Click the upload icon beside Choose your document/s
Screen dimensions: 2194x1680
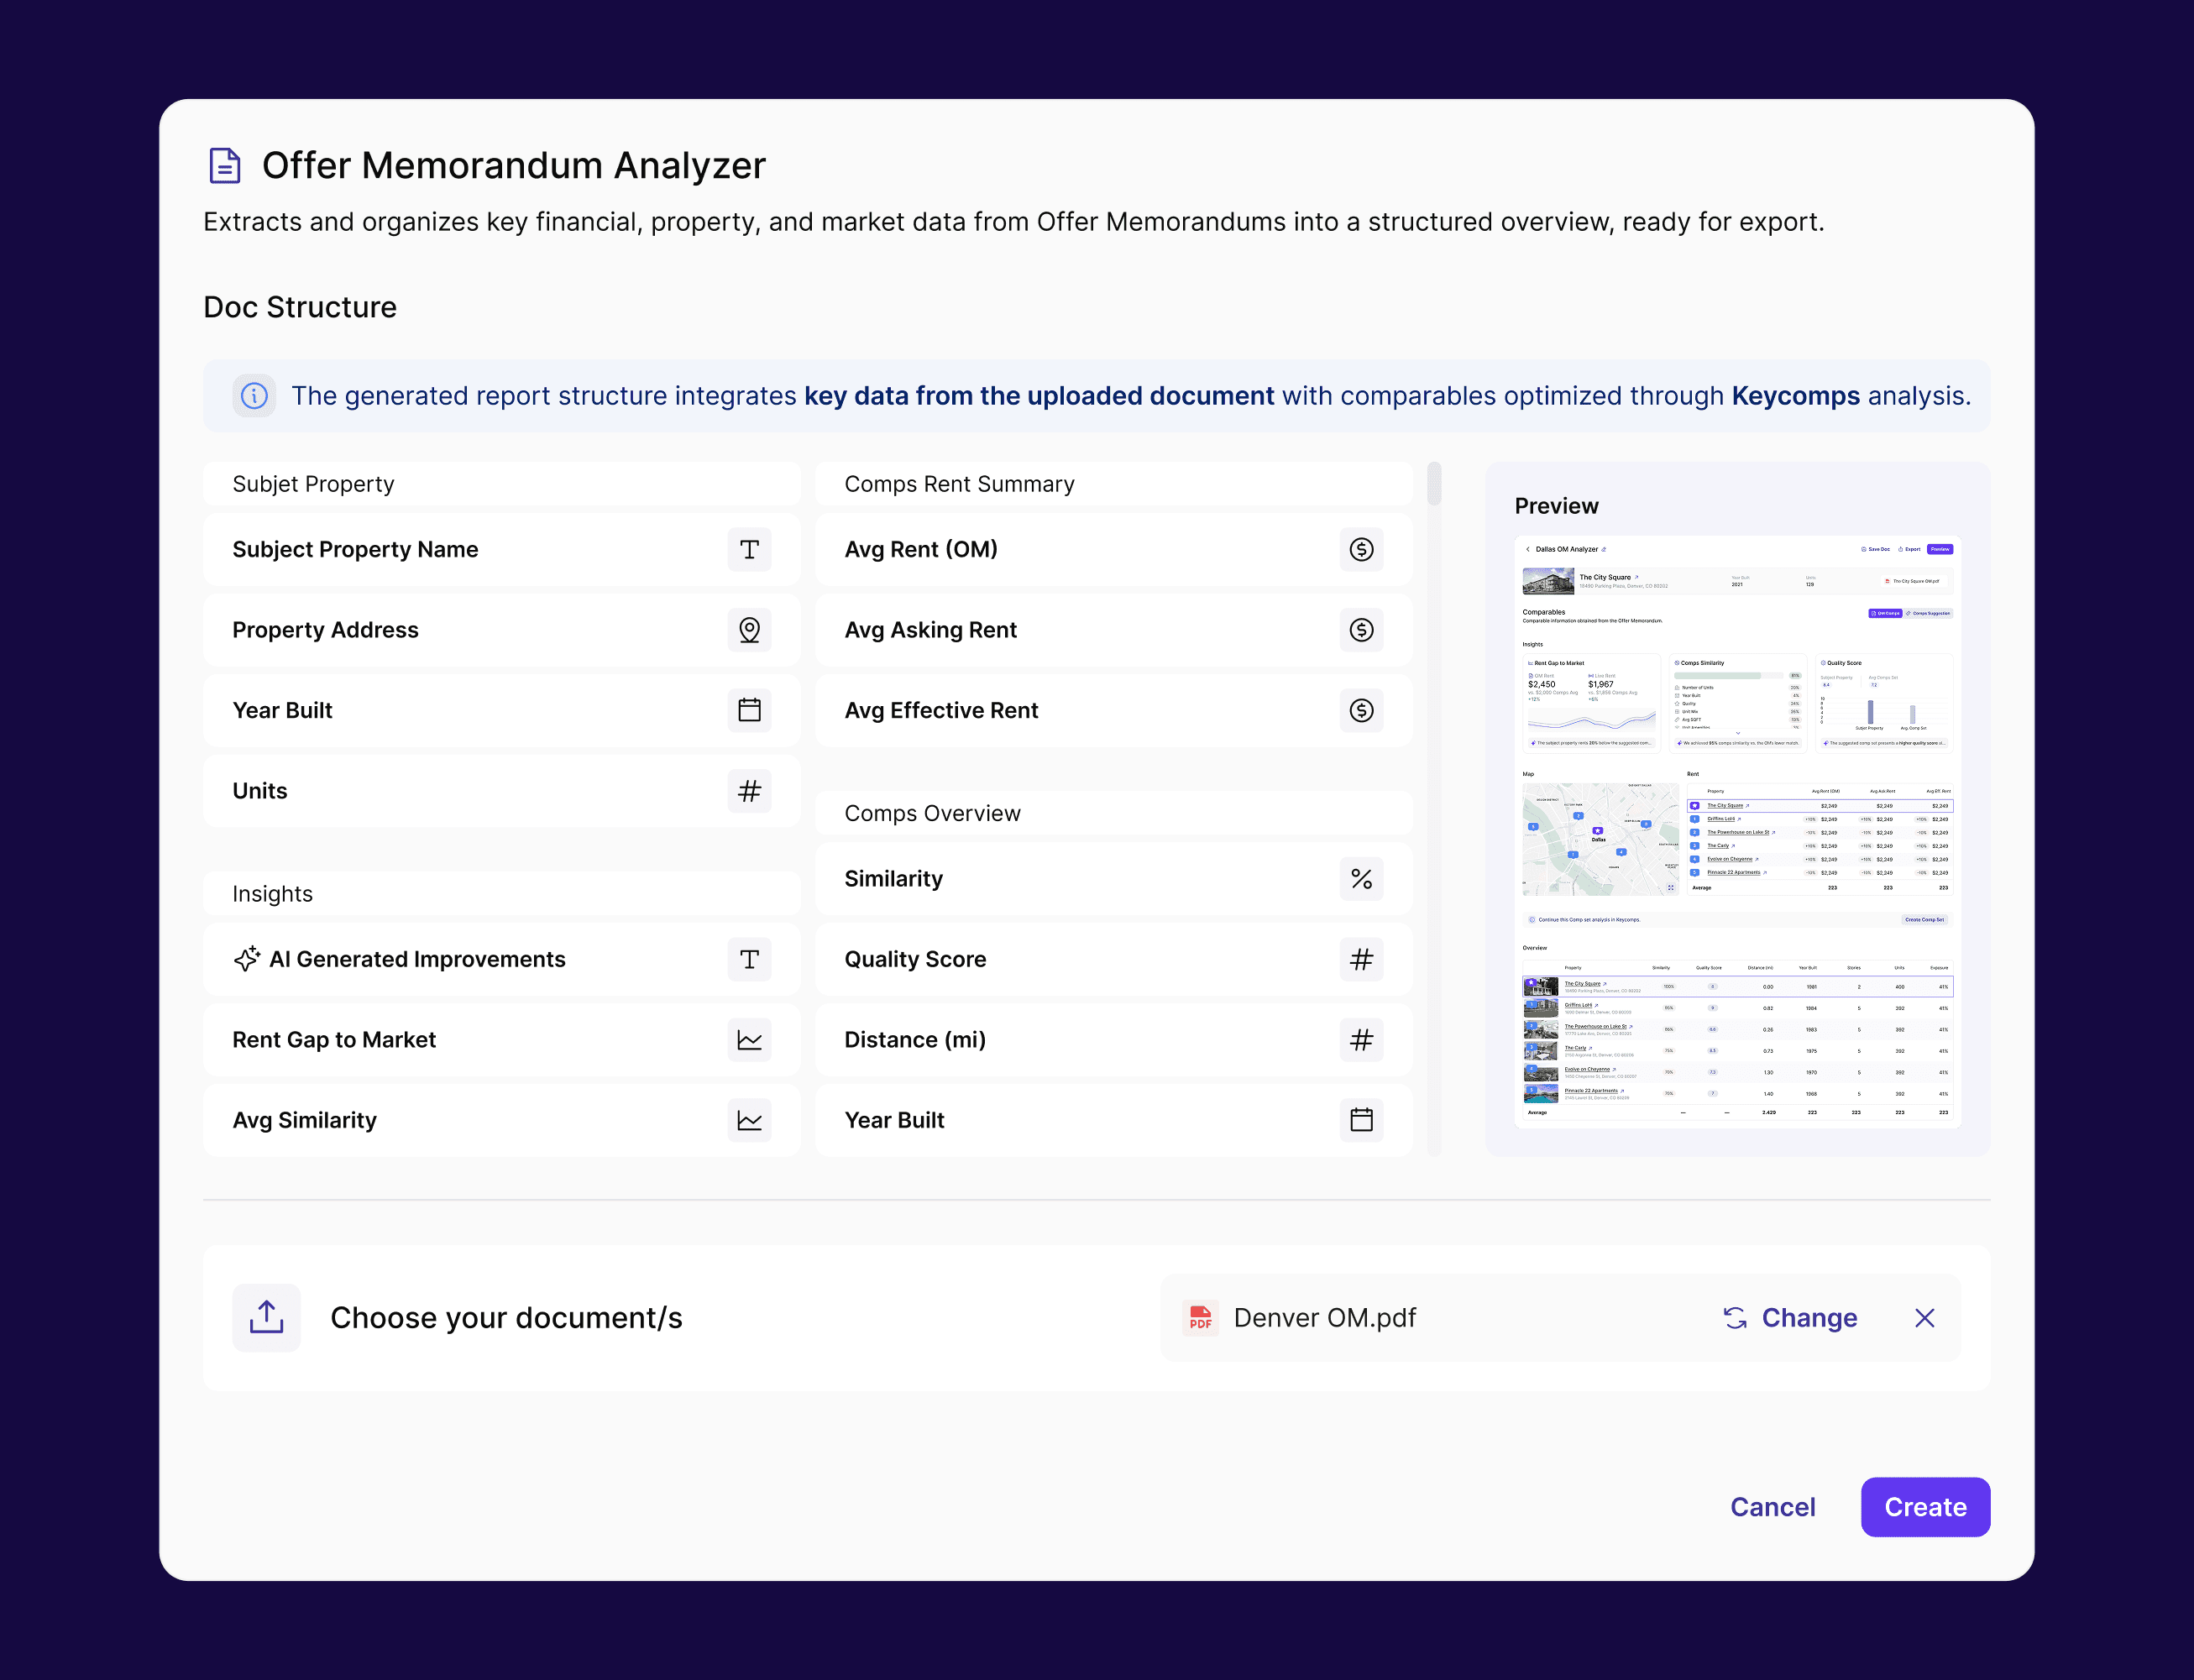(267, 1318)
